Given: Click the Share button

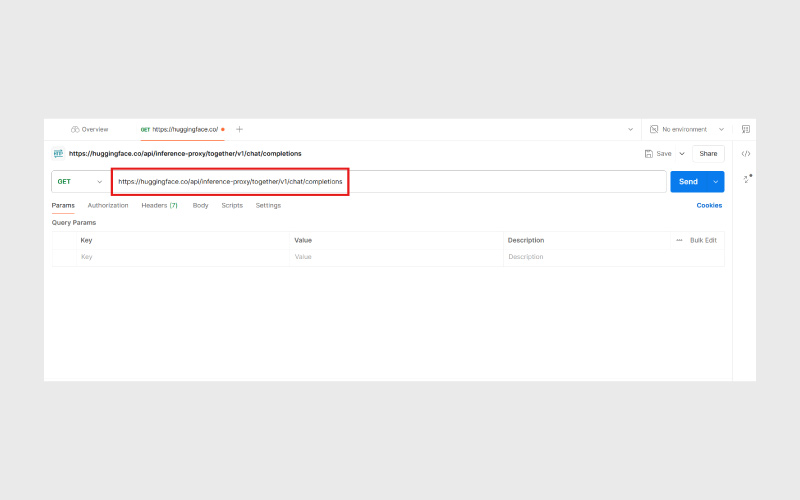Looking at the screenshot, I should [709, 154].
